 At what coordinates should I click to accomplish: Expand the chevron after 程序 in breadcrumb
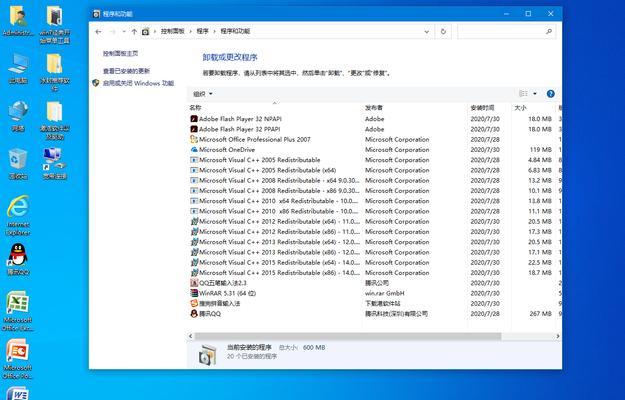214,31
